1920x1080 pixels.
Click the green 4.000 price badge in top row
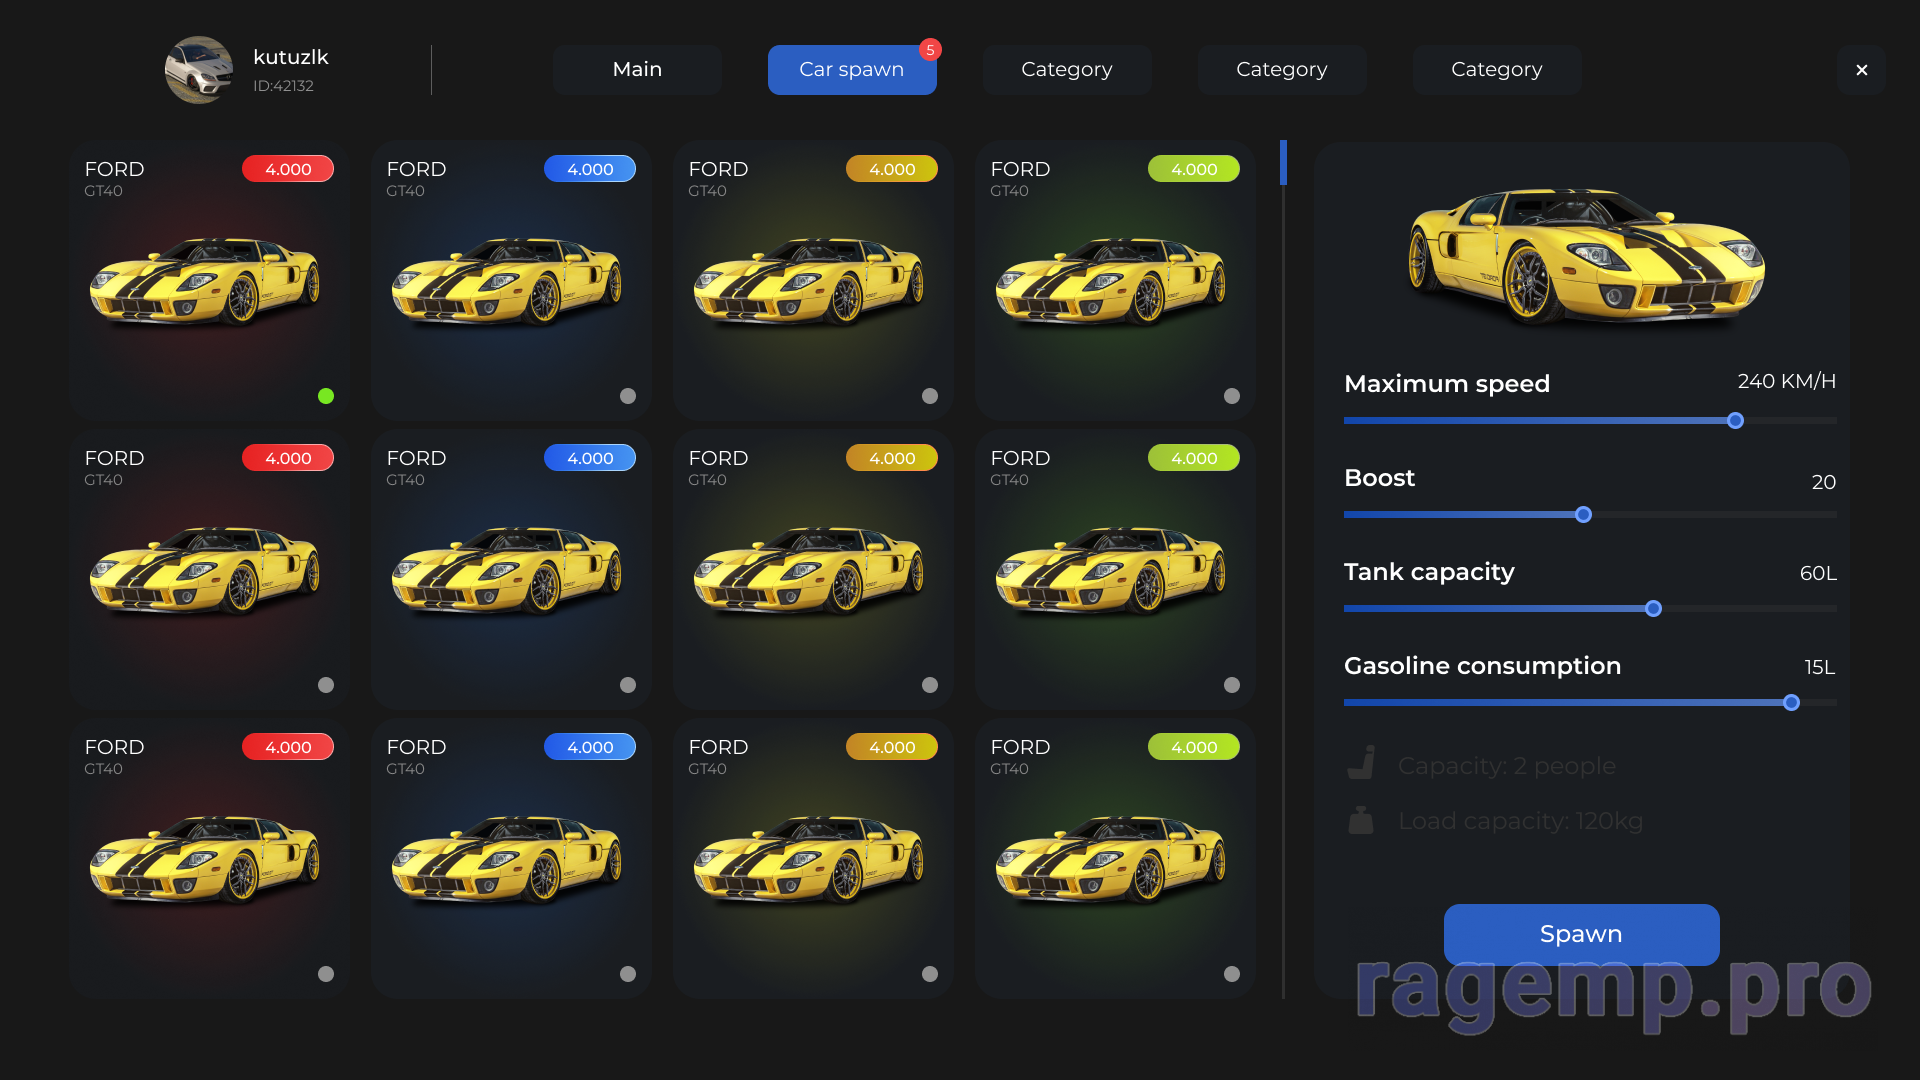pos(1194,169)
